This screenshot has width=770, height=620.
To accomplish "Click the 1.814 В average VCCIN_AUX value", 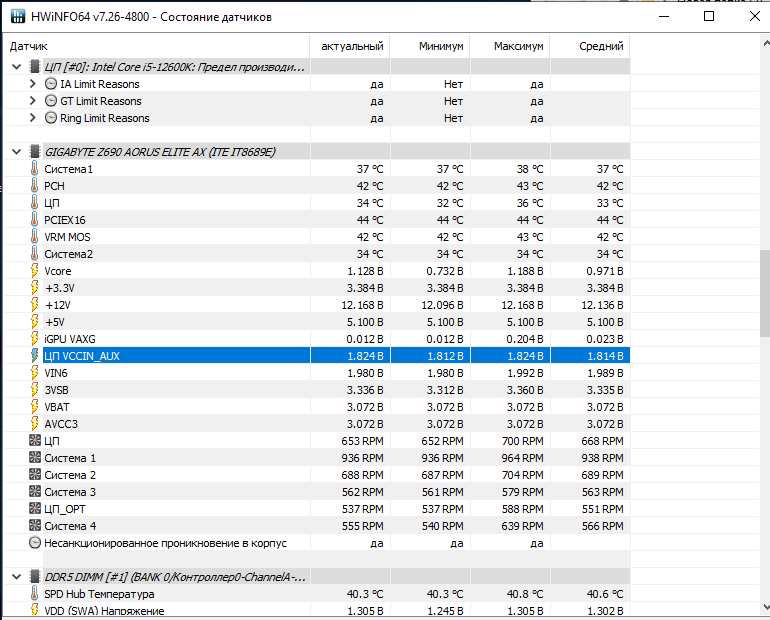I will 605,356.
